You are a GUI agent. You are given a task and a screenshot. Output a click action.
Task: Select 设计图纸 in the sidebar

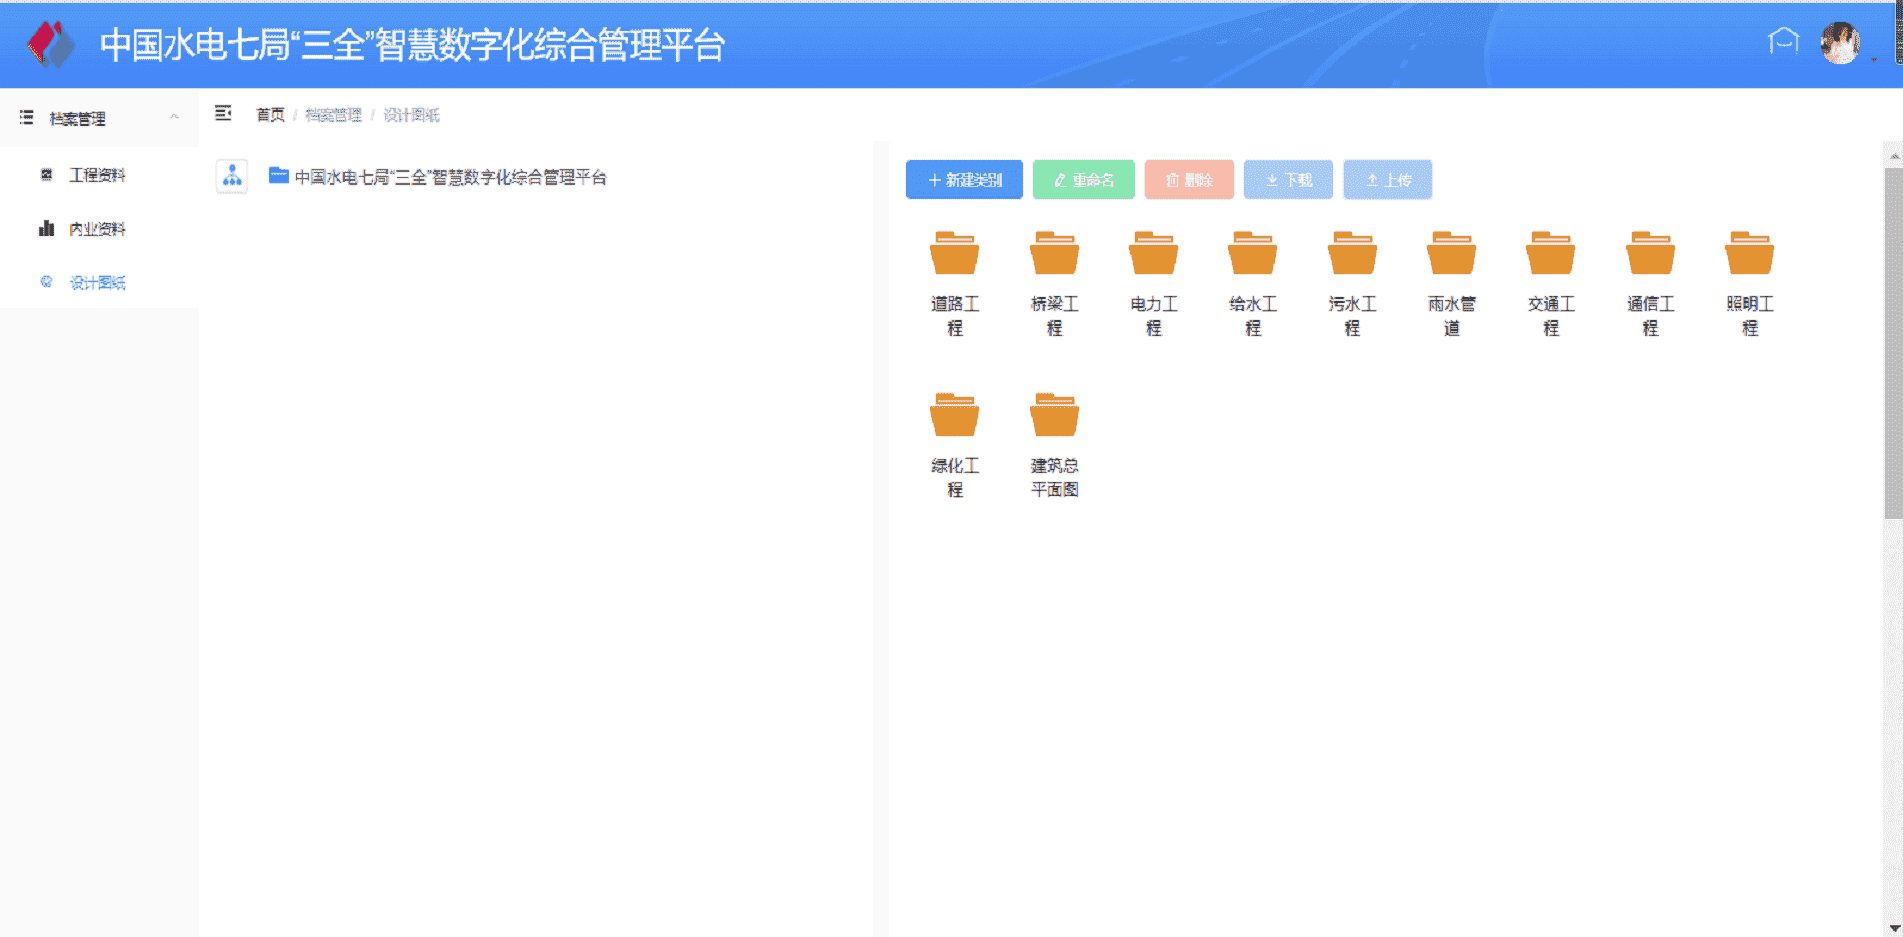(x=97, y=283)
